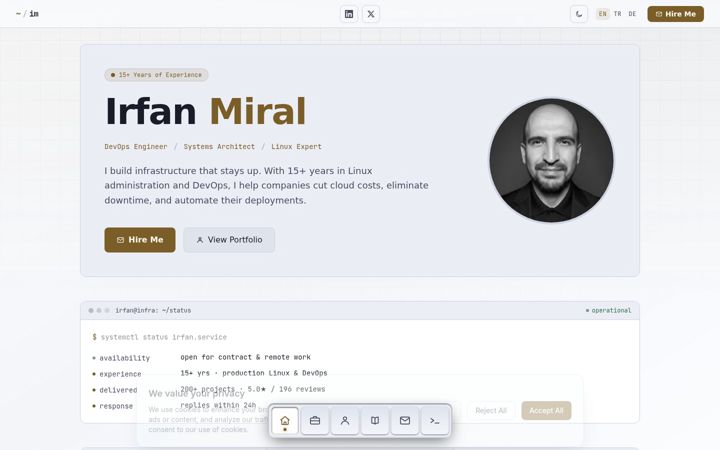Open the LinkedIn profile icon
This screenshot has width=720, height=450.
click(349, 14)
